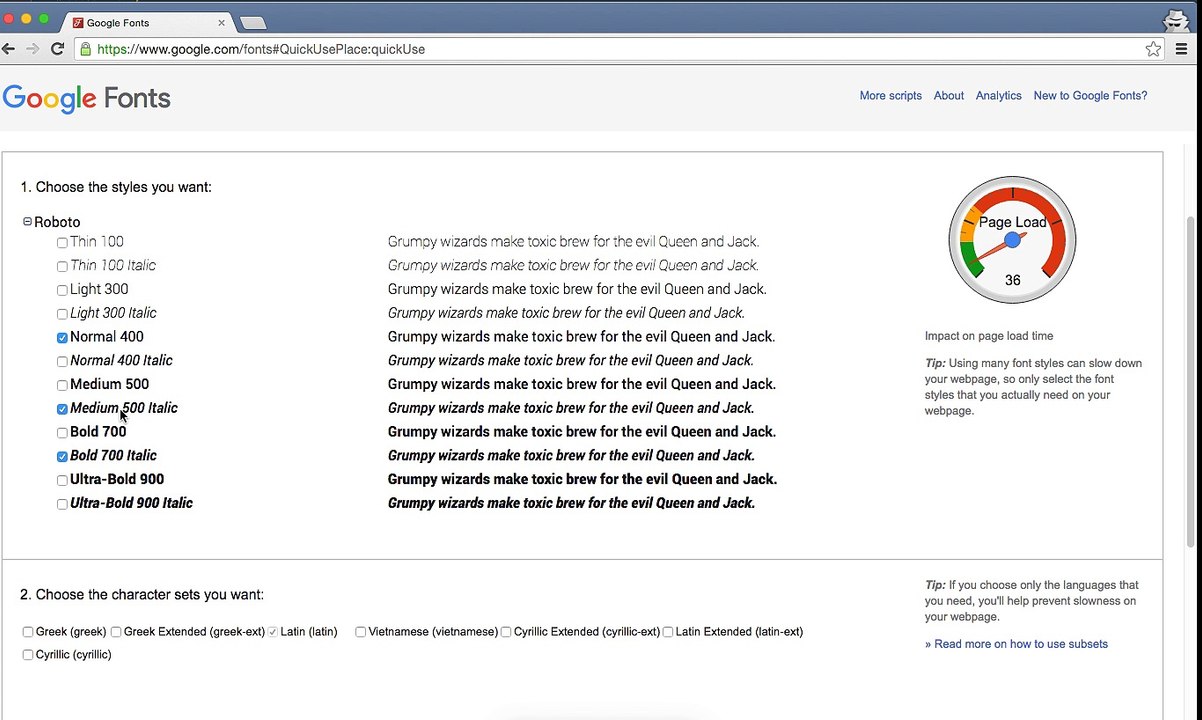Viewport: 1202px width, 720px height.
Task: Check the Bold 700 style
Action: click(62, 433)
